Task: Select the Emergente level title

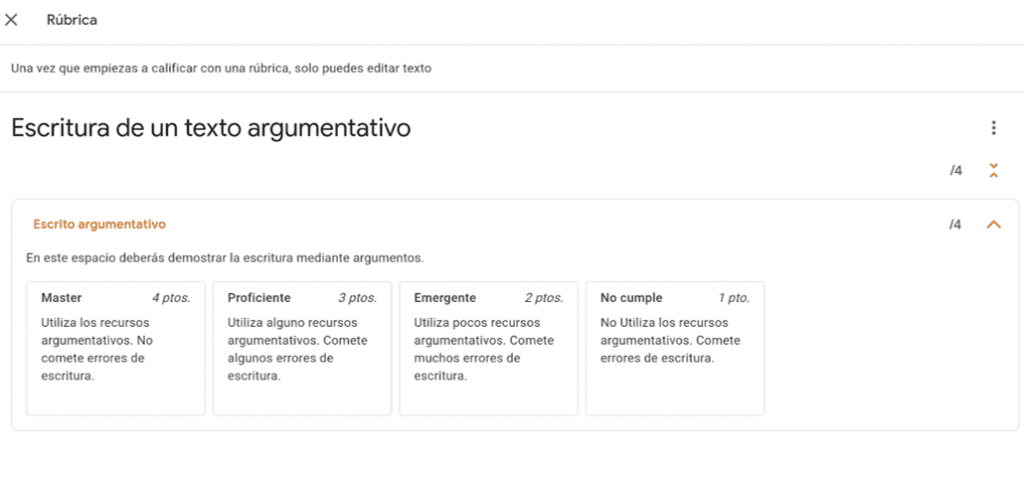Action: (x=444, y=298)
